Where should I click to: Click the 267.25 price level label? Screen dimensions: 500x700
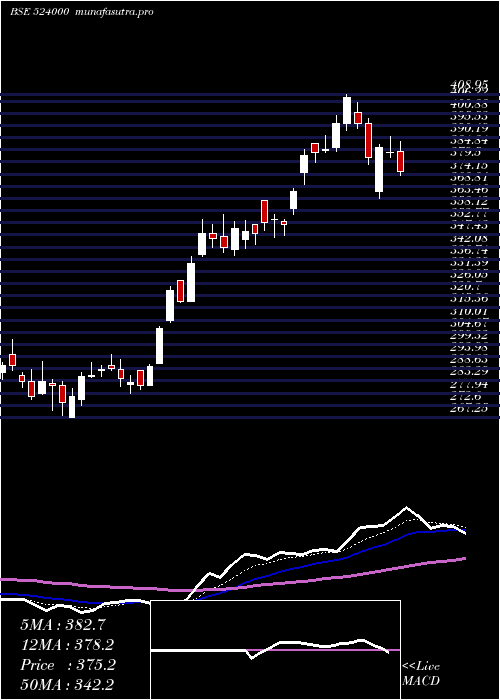click(469, 408)
